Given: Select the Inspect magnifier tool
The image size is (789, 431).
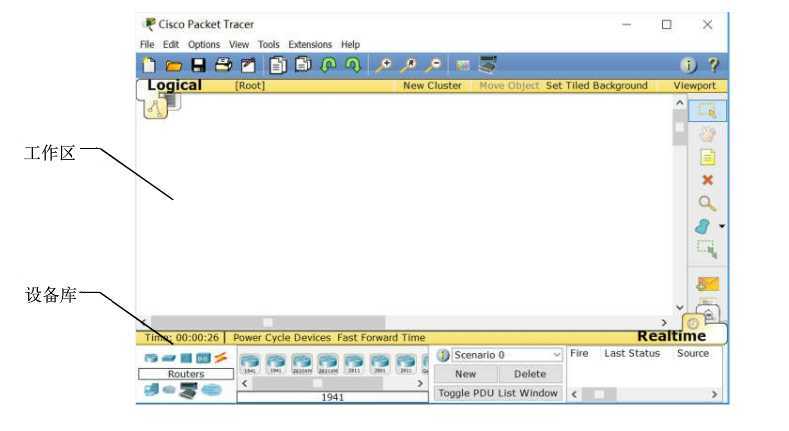Looking at the screenshot, I should pos(707,204).
